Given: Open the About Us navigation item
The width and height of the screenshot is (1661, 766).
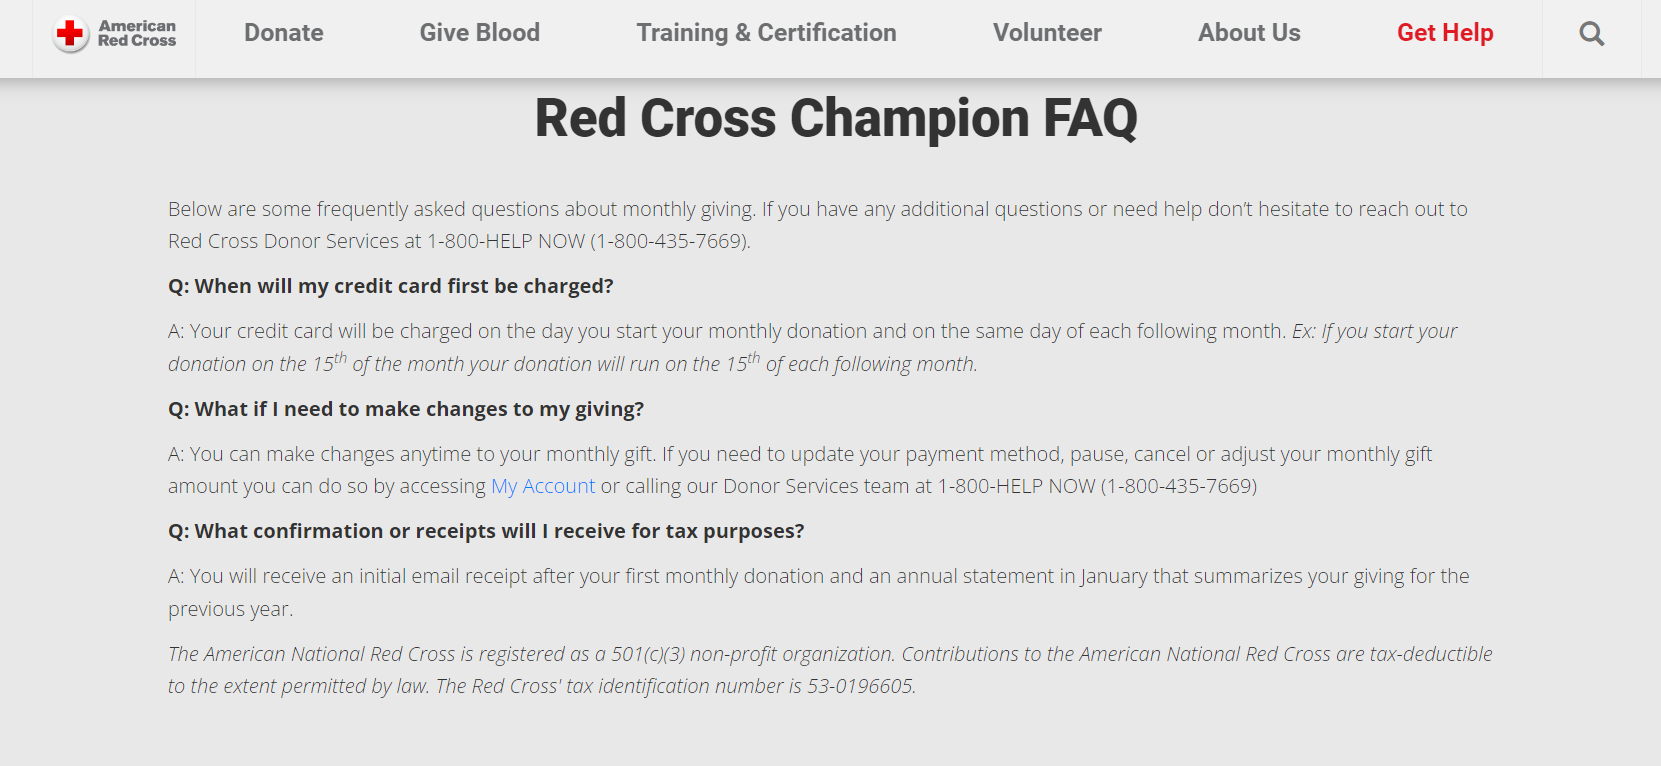Looking at the screenshot, I should coord(1249,33).
